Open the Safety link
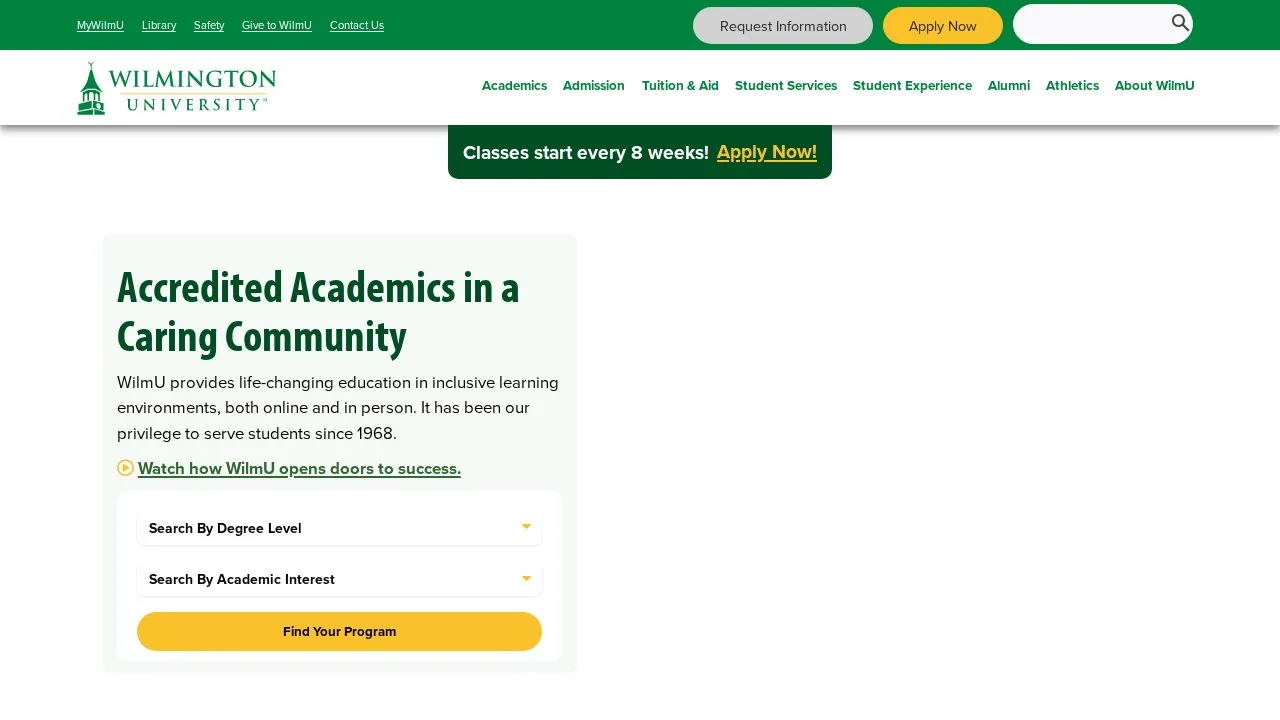1280x720 pixels. click(209, 25)
